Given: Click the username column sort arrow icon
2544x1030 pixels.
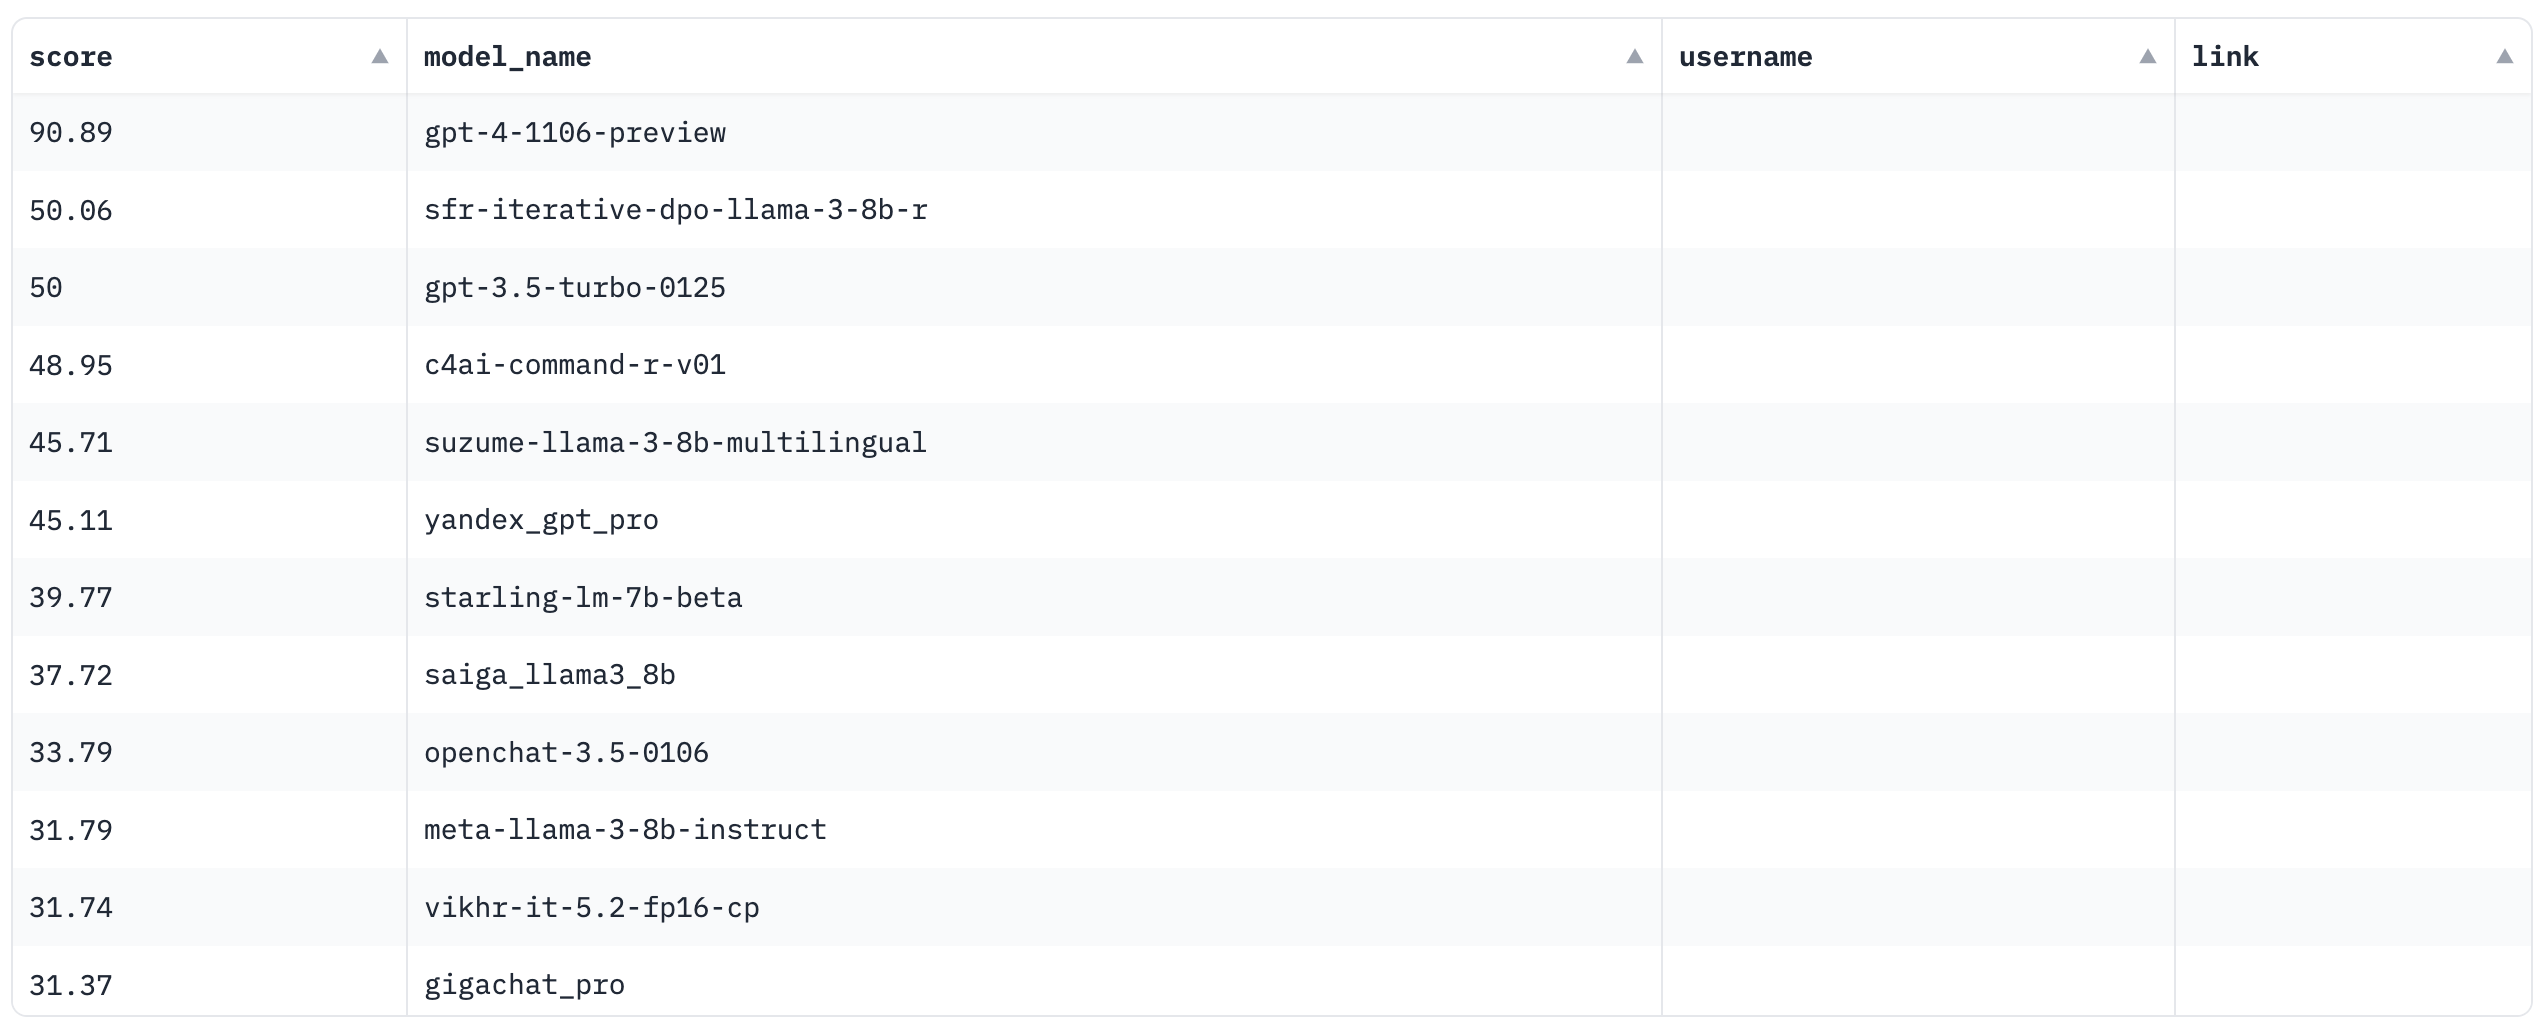Looking at the screenshot, I should tap(2147, 57).
